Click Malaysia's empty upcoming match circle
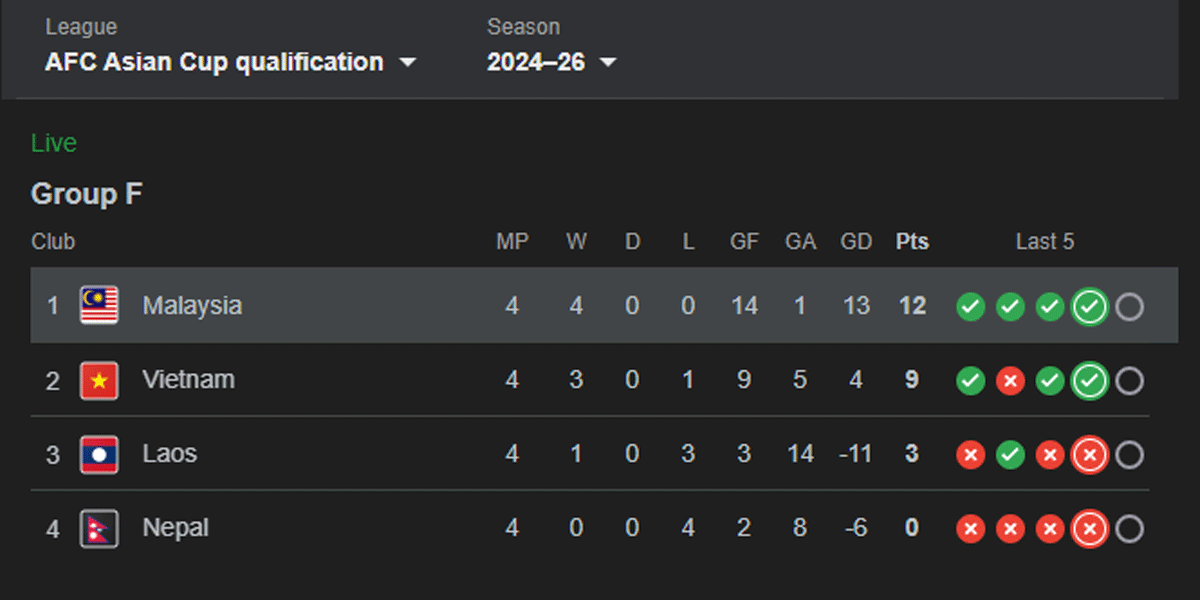This screenshot has width=1200, height=600. pyautogui.click(x=1129, y=307)
